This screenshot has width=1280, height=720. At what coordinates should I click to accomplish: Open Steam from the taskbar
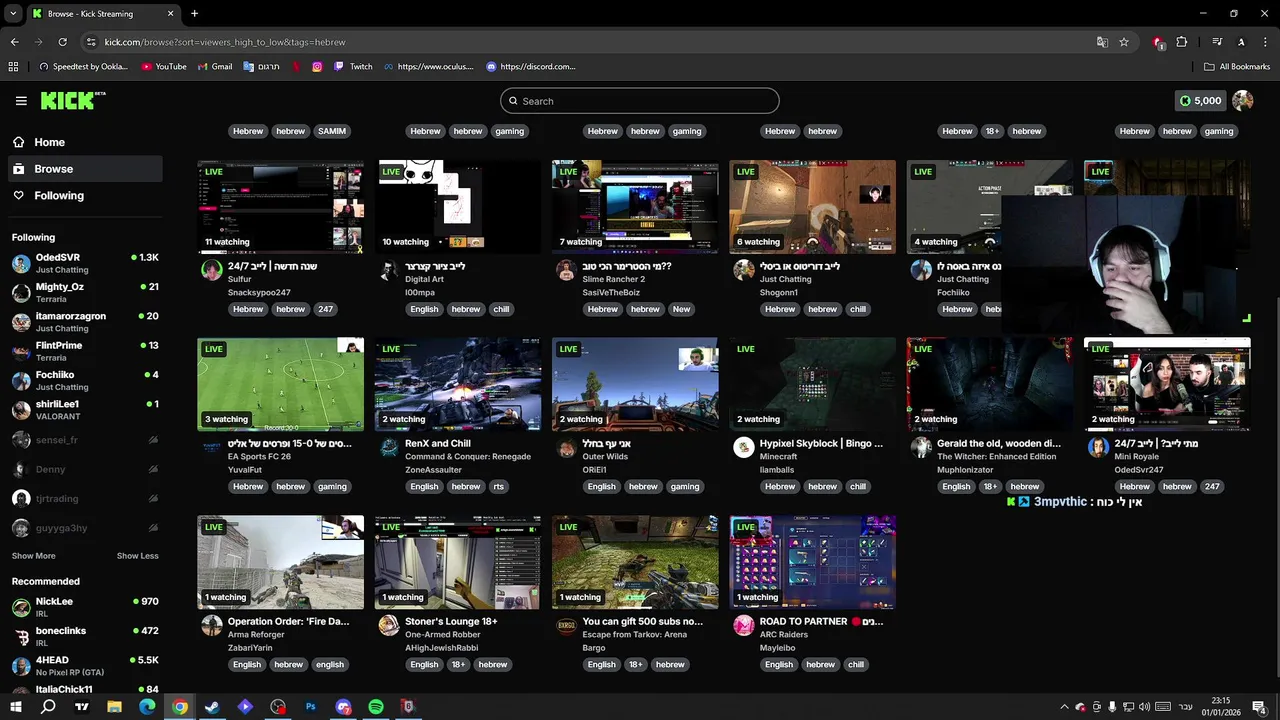(212, 707)
